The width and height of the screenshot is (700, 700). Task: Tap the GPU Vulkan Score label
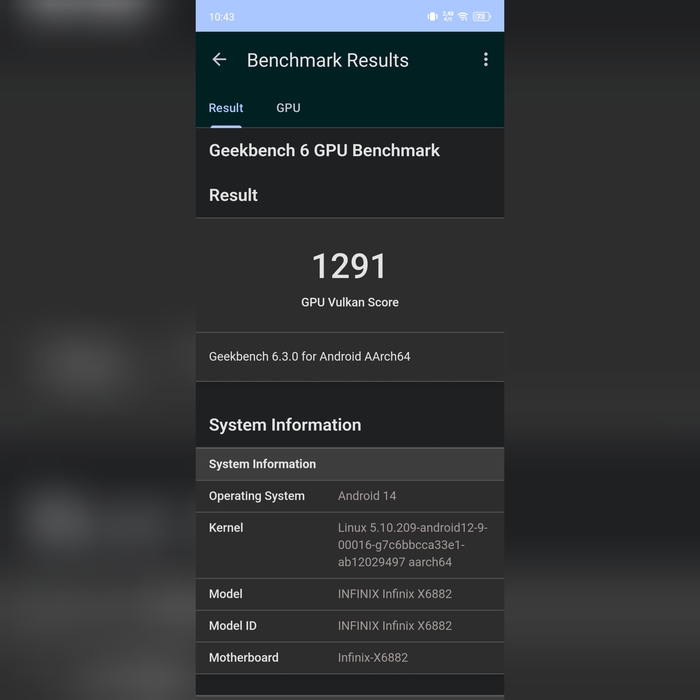pos(350,302)
